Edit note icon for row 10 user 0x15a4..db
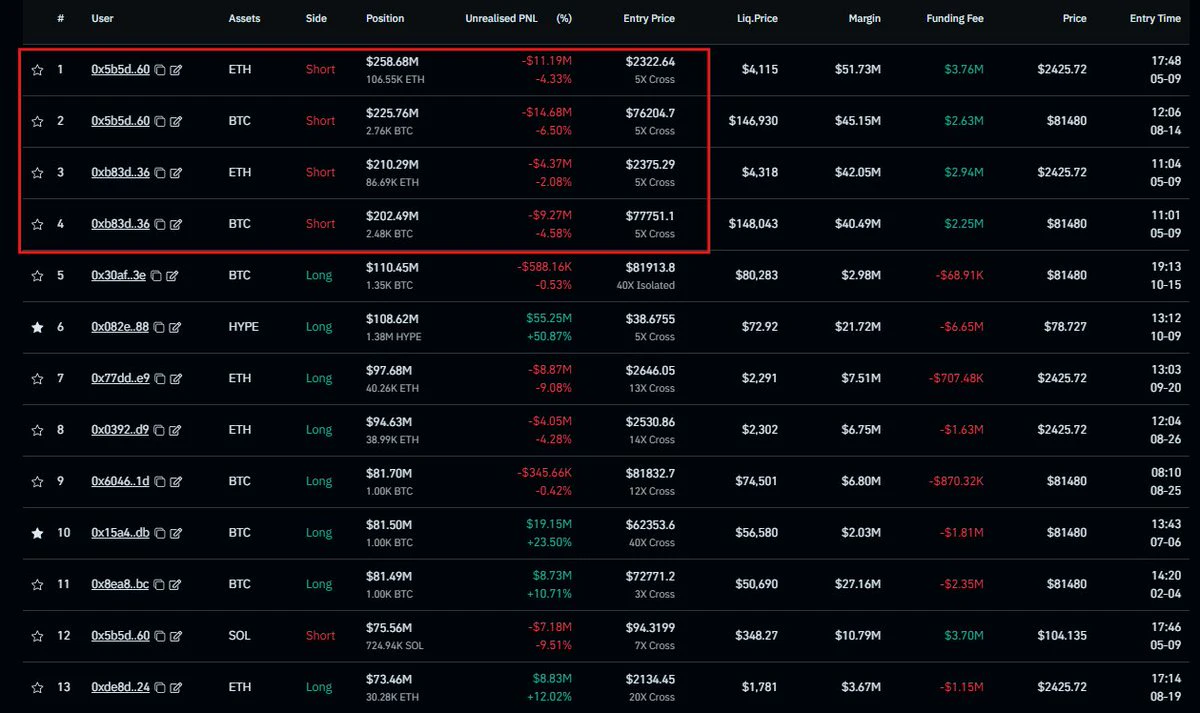The image size is (1200, 713). click(x=176, y=533)
